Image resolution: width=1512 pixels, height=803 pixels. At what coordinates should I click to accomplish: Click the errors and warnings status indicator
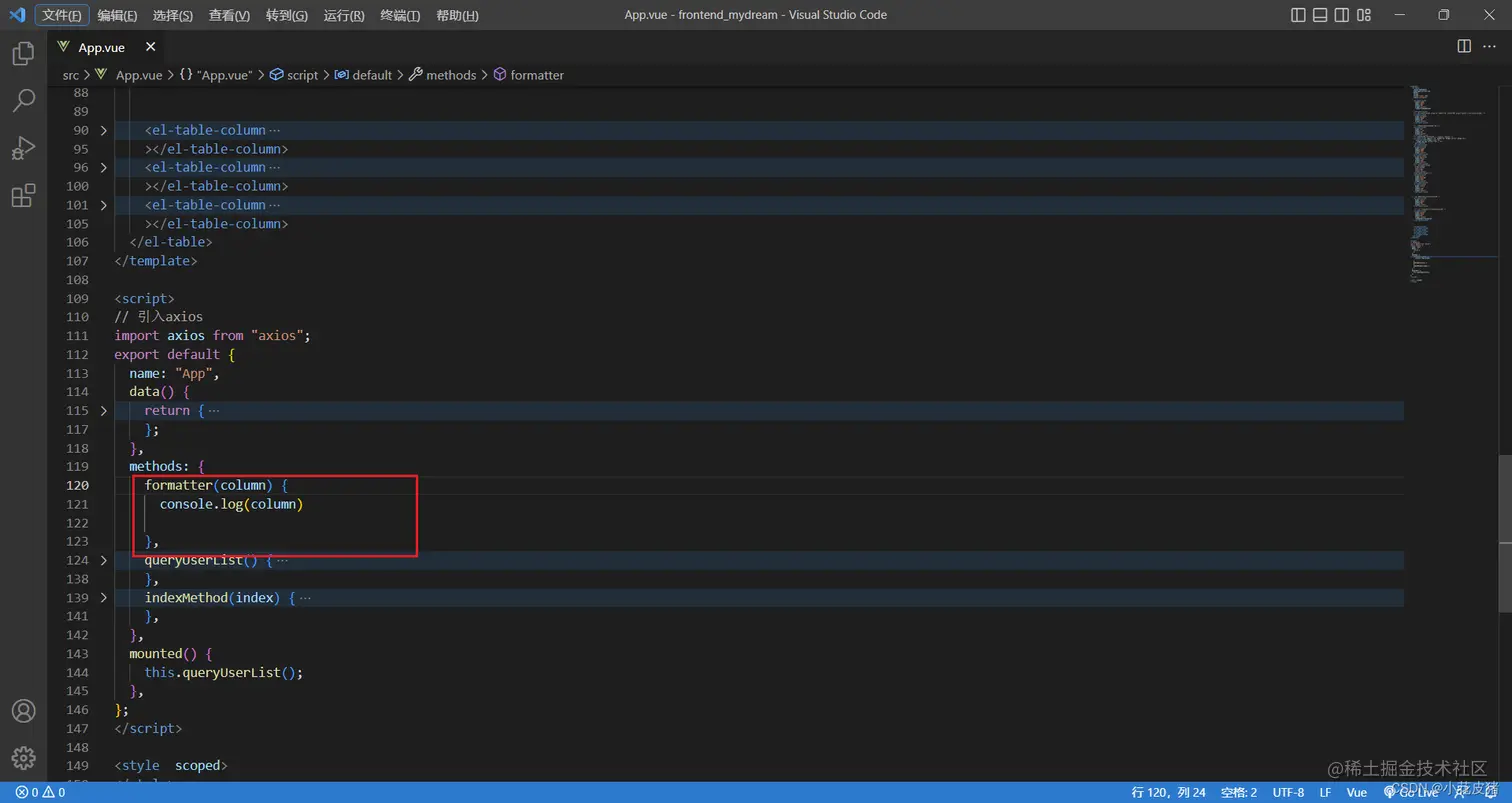(x=40, y=792)
